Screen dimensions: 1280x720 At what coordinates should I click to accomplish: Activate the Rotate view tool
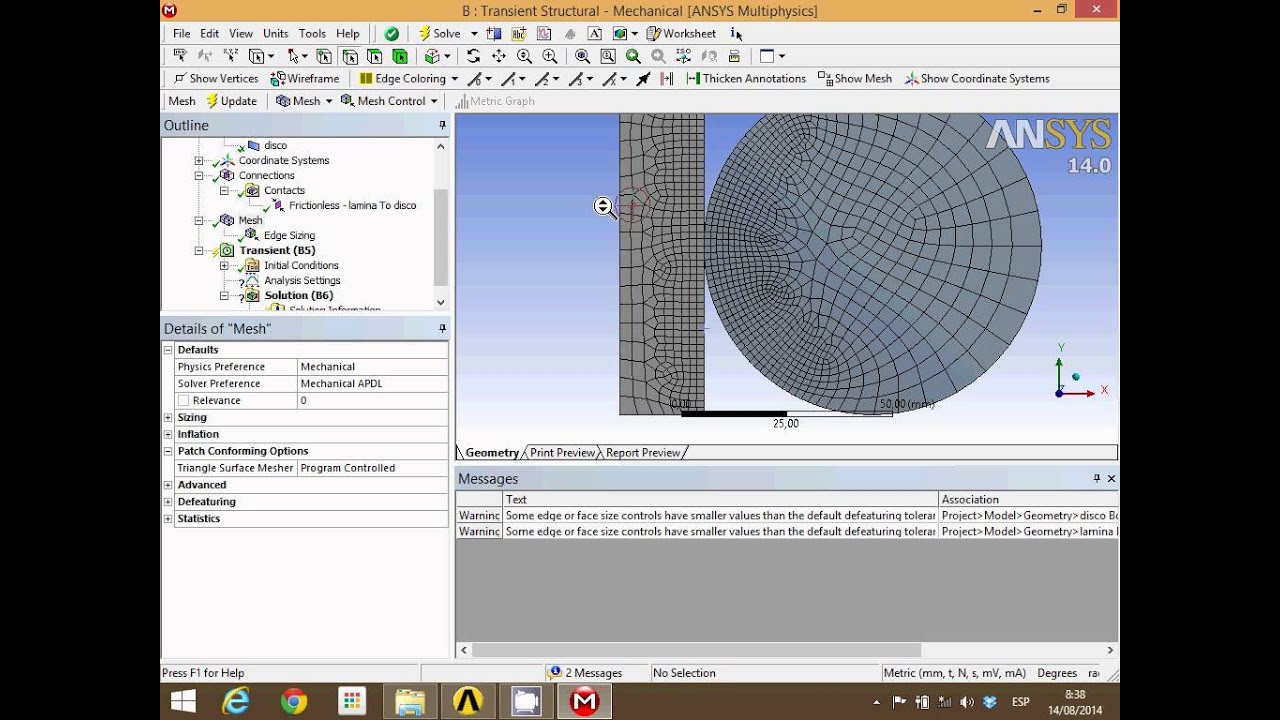tap(473, 56)
